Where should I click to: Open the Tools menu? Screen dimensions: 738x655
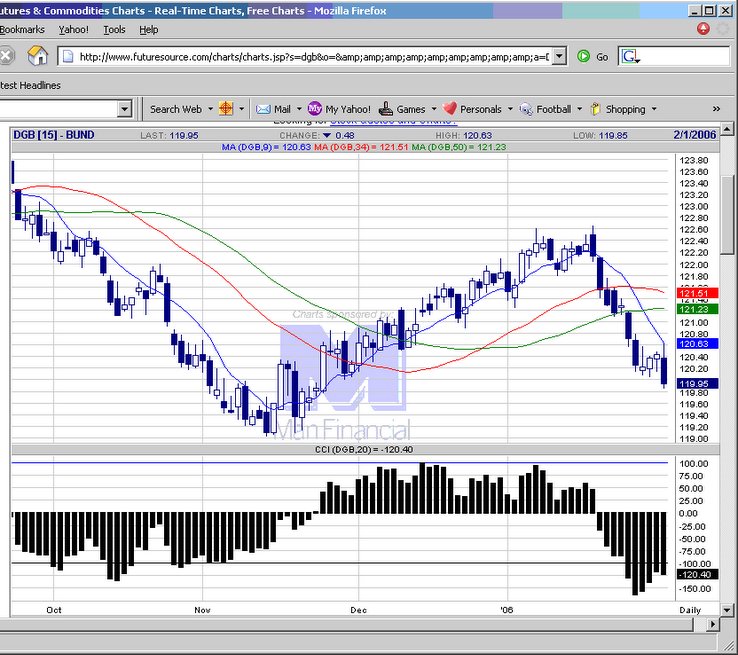point(114,30)
